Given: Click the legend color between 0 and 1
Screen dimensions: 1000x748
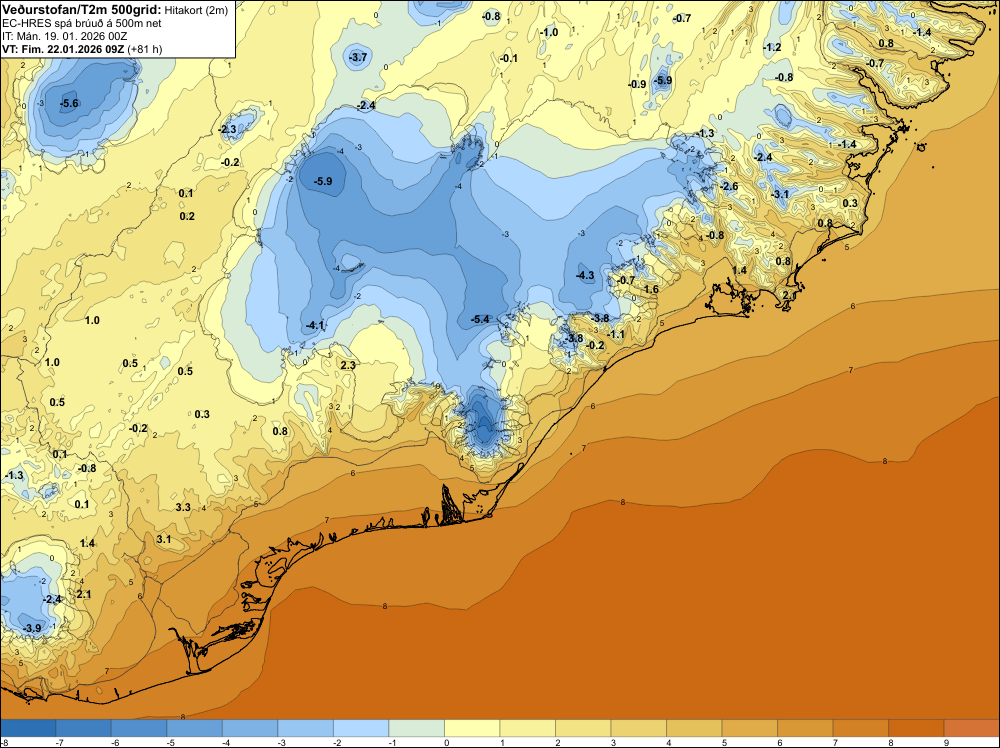Looking at the screenshot, I should (472, 728).
